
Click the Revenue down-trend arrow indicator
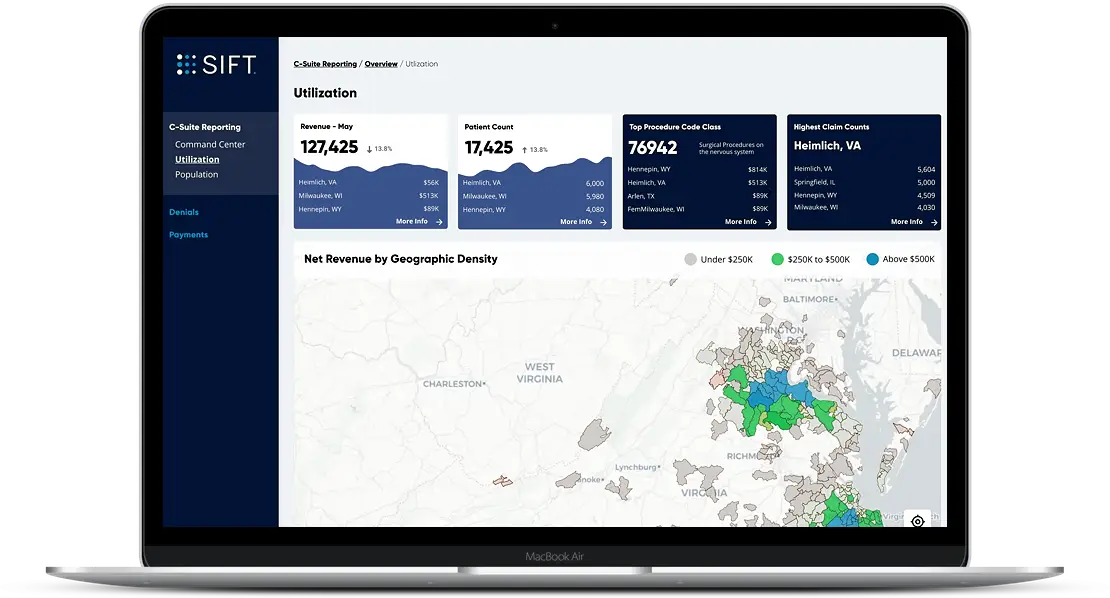pyautogui.click(x=369, y=149)
